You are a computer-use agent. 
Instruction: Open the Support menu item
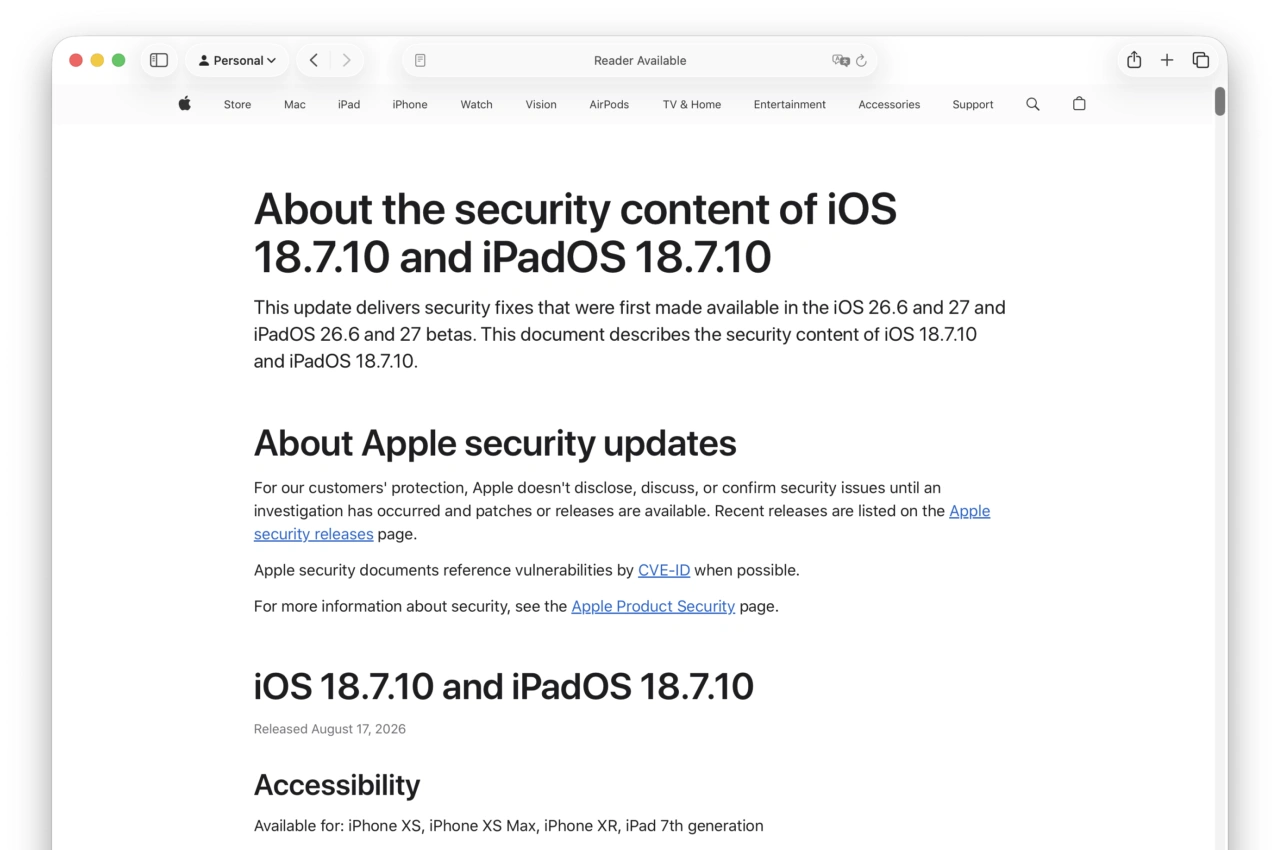pos(973,104)
